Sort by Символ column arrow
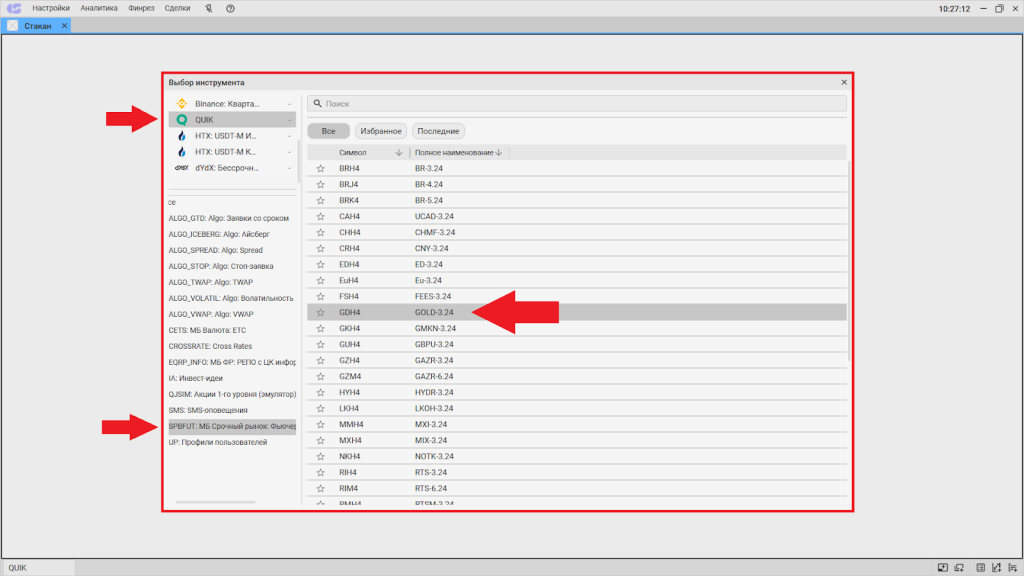Viewport: 1024px width, 576px height. [398, 153]
